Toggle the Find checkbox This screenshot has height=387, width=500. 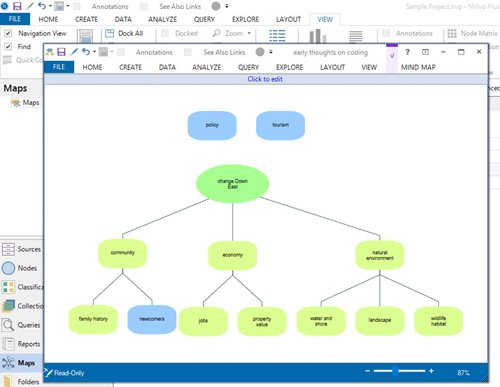8,46
